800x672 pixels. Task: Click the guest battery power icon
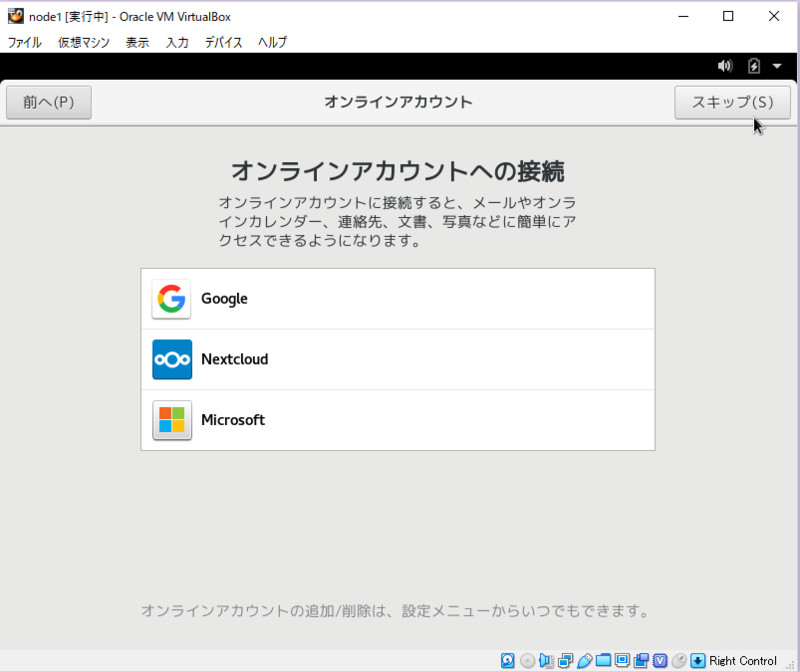pyautogui.click(x=754, y=66)
